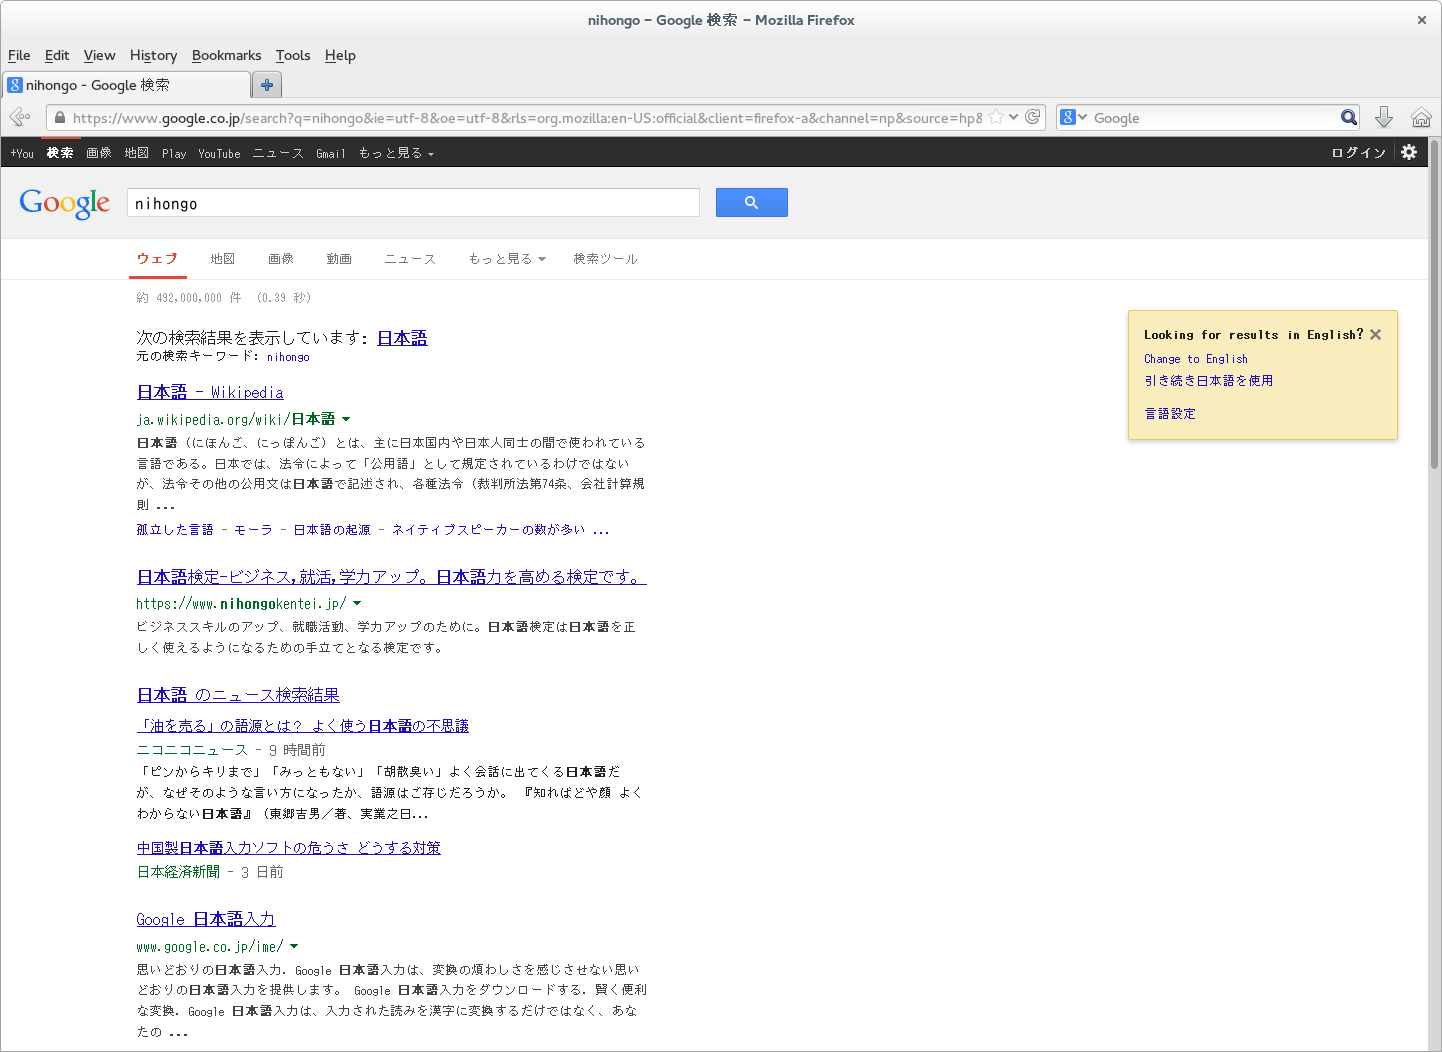The height and width of the screenshot is (1052, 1442).
Task: Select the nihongo - Google 検索 tab
Action: pos(127,85)
